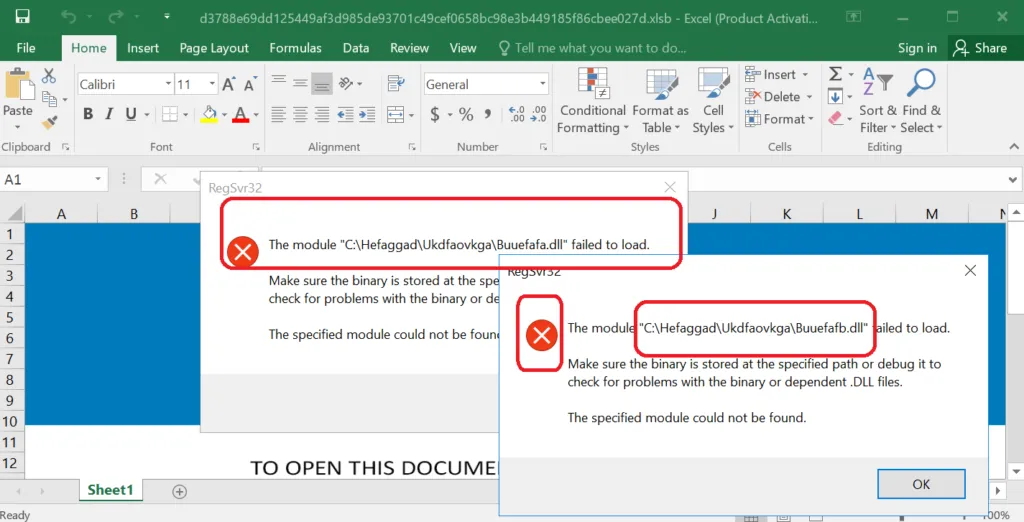Apply Percent Style icon

pyautogui.click(x=466, y=114)
